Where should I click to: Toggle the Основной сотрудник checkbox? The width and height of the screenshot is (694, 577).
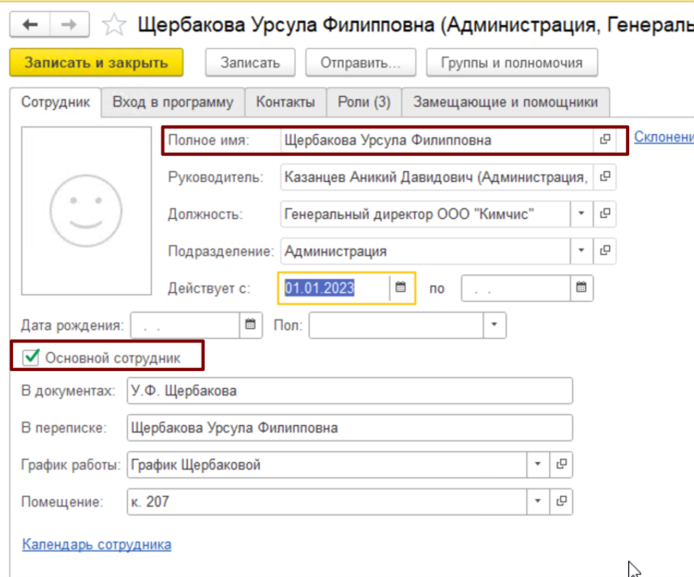(33, 356)
